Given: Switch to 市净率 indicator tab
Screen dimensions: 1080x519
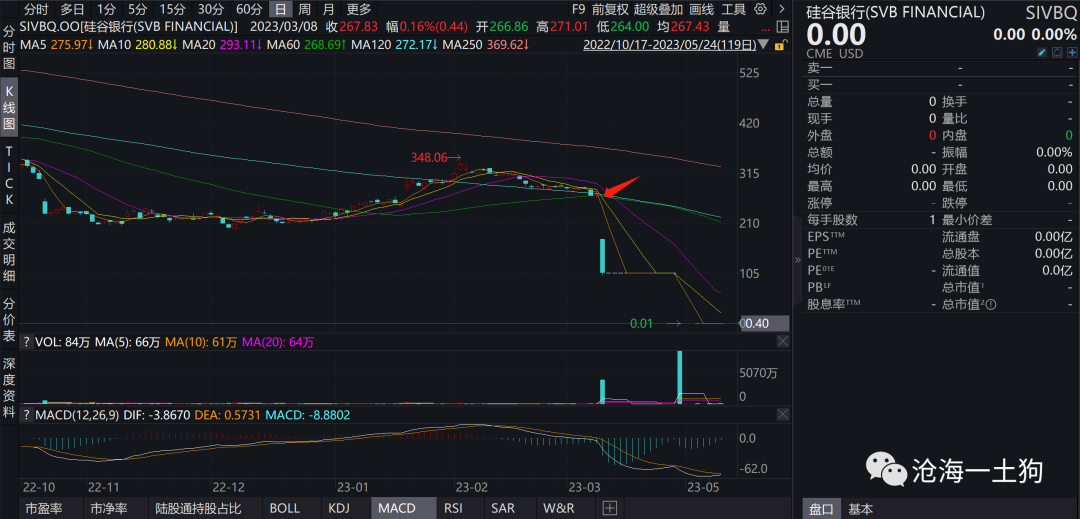Looking at the screenshot, I should click(x=109, y=508).
